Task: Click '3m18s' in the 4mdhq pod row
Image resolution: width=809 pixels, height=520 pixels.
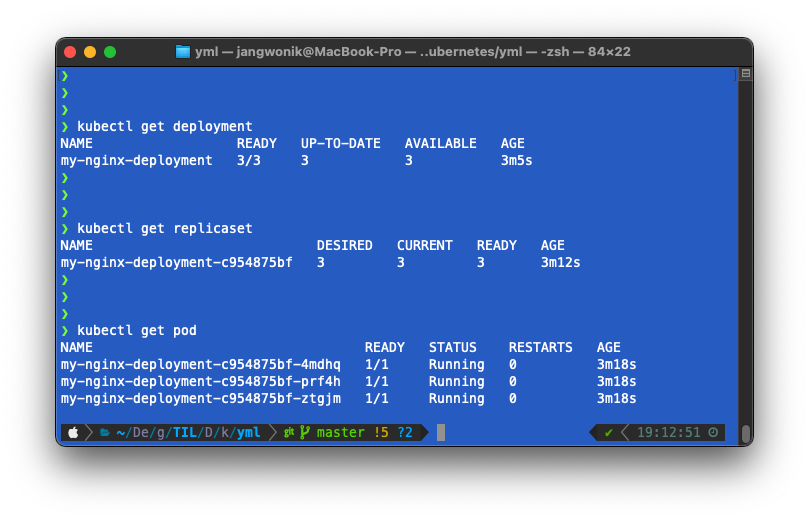Action: (617, 365)
